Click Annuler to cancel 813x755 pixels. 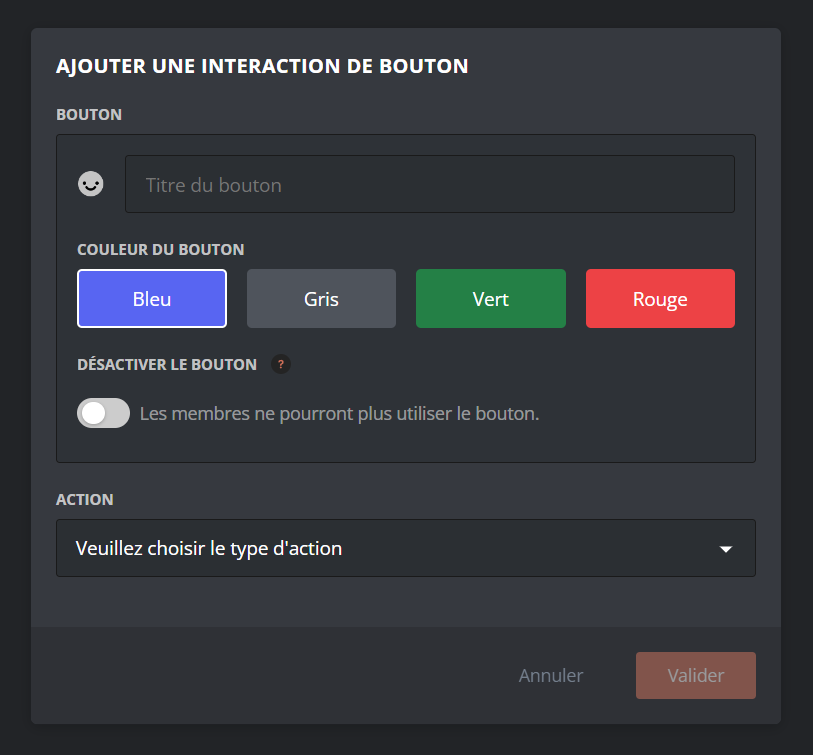(550, 675)
